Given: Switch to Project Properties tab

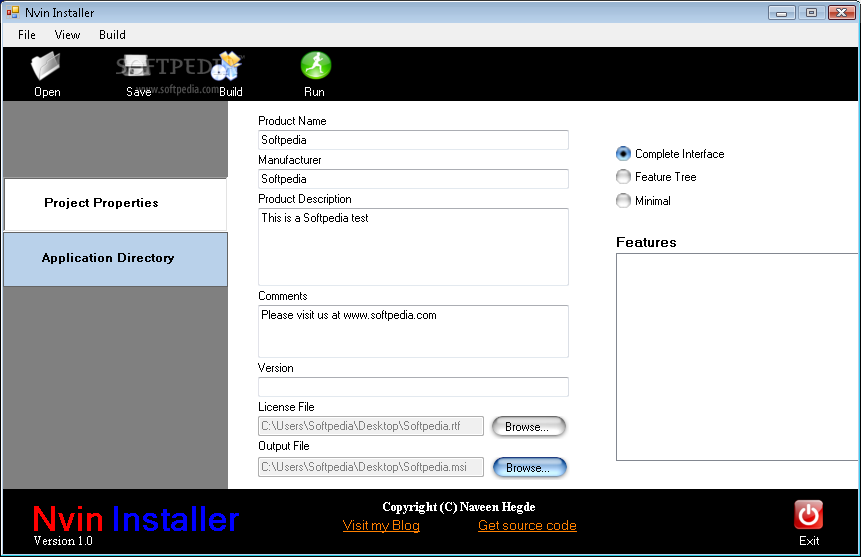Looking at the screenshot, I should coord(115,204).
